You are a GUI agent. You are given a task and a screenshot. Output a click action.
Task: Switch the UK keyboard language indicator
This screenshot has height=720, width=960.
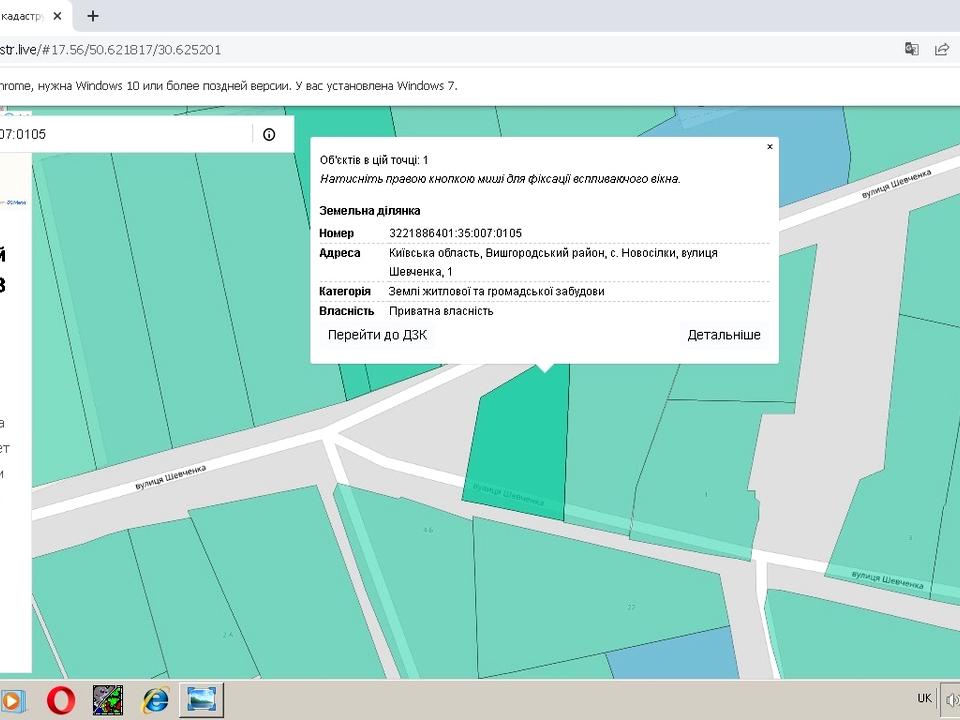(x=924, y=698)
